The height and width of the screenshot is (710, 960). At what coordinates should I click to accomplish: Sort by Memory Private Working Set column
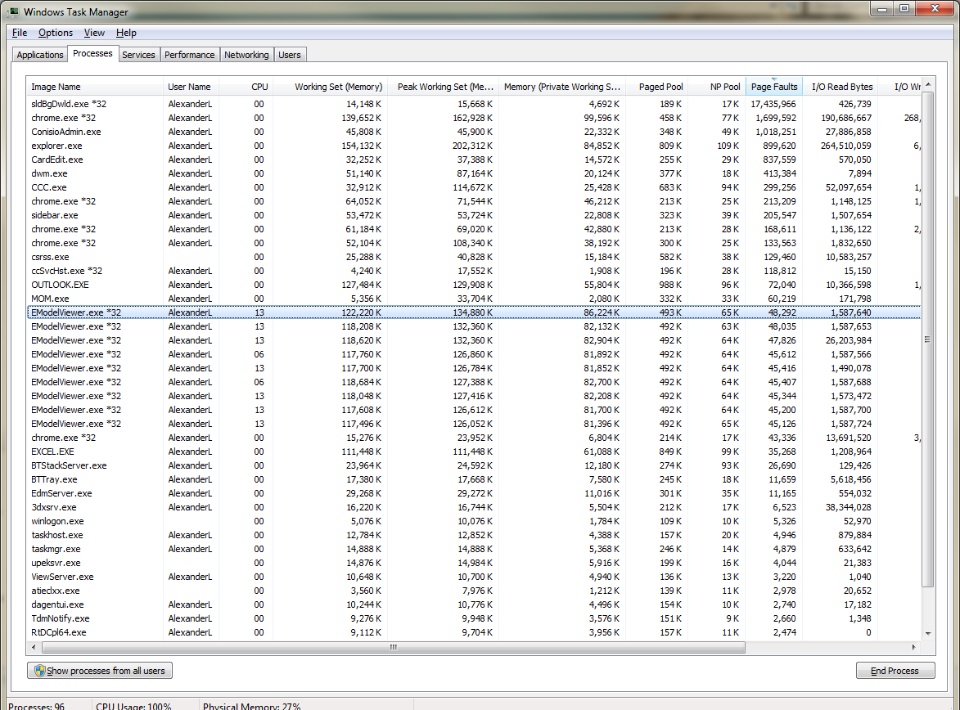coord(562,87)
